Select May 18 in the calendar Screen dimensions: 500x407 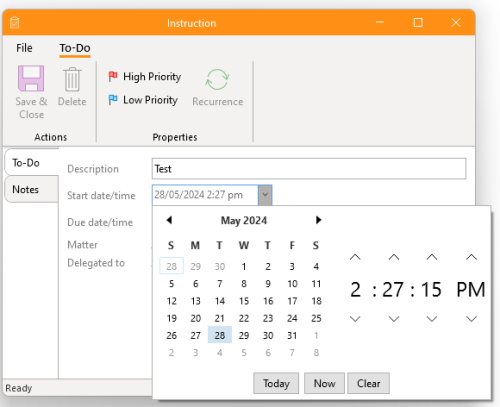click(x=316, y=301)
